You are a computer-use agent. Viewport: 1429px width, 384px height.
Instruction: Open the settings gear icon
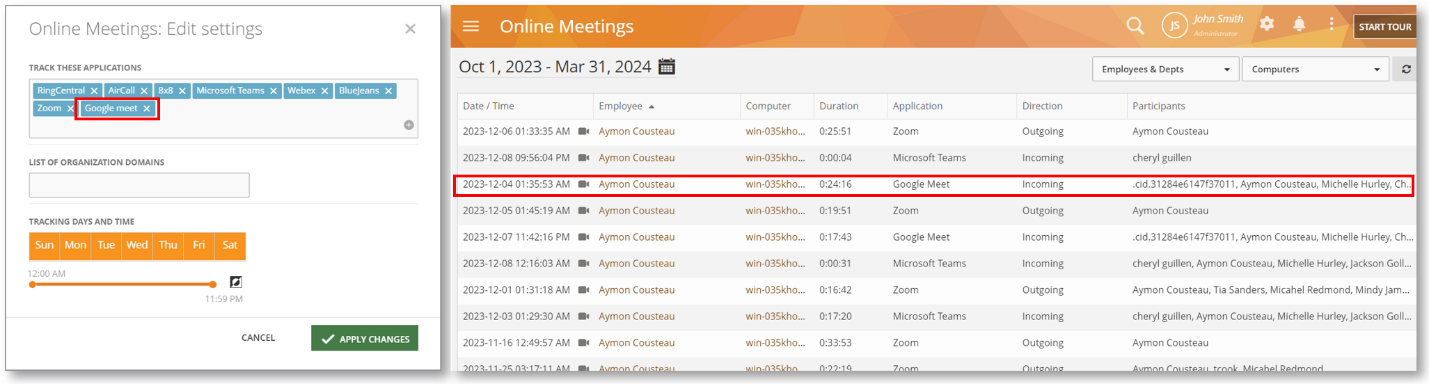pos(1267,24)
